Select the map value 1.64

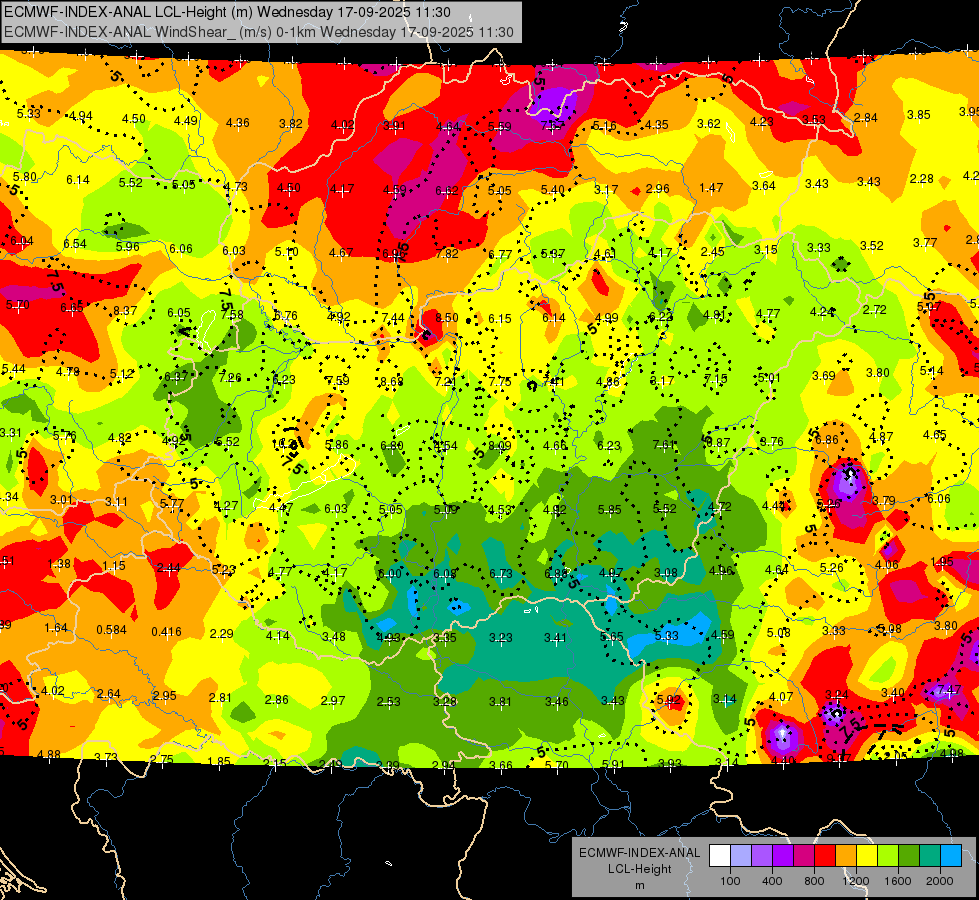pos(56,628)
